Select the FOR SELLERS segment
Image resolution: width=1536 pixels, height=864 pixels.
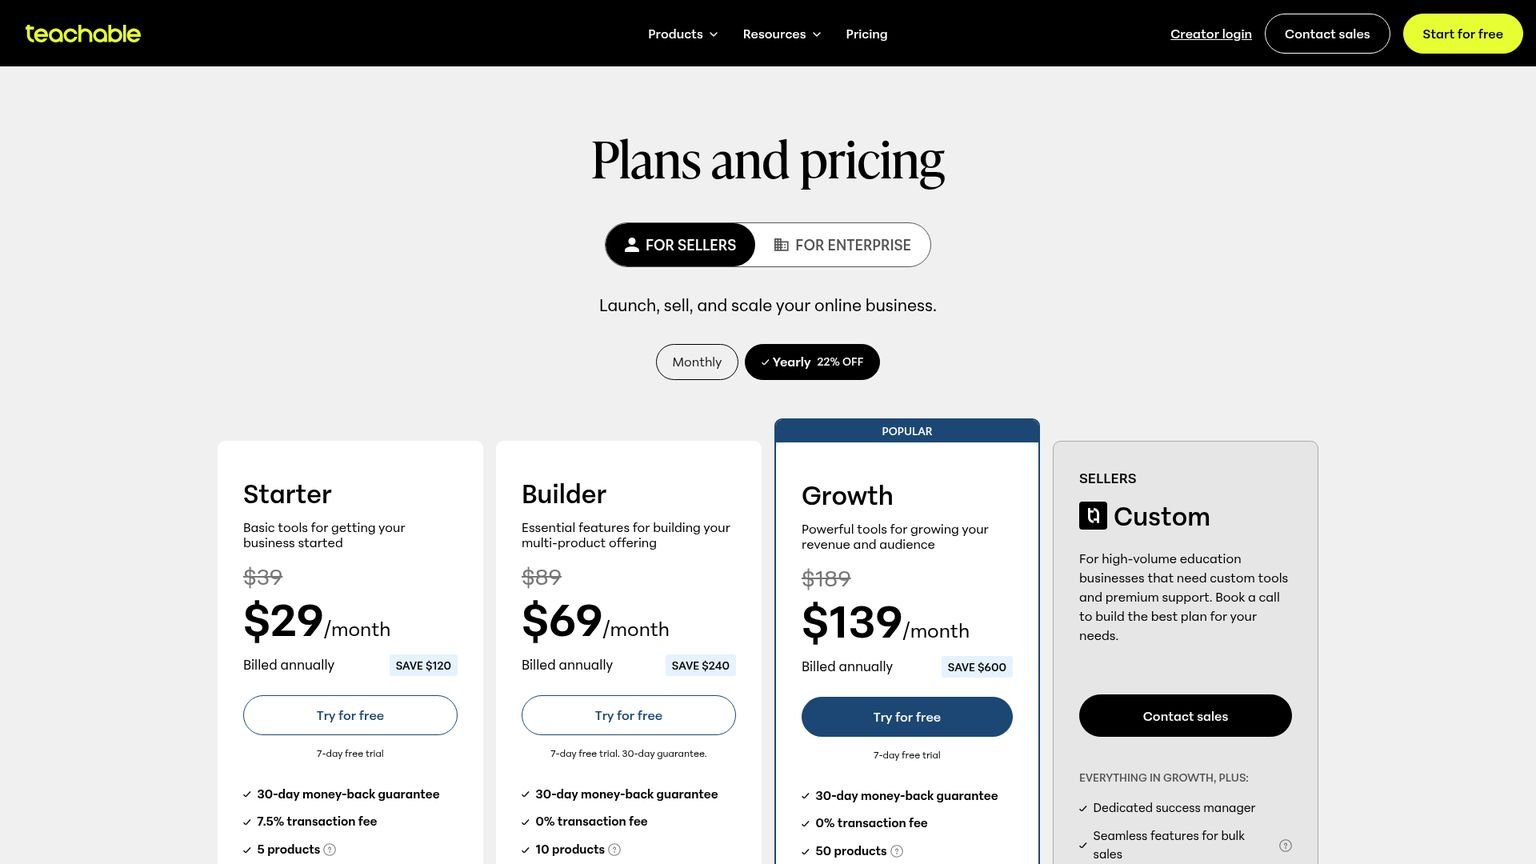680,244
